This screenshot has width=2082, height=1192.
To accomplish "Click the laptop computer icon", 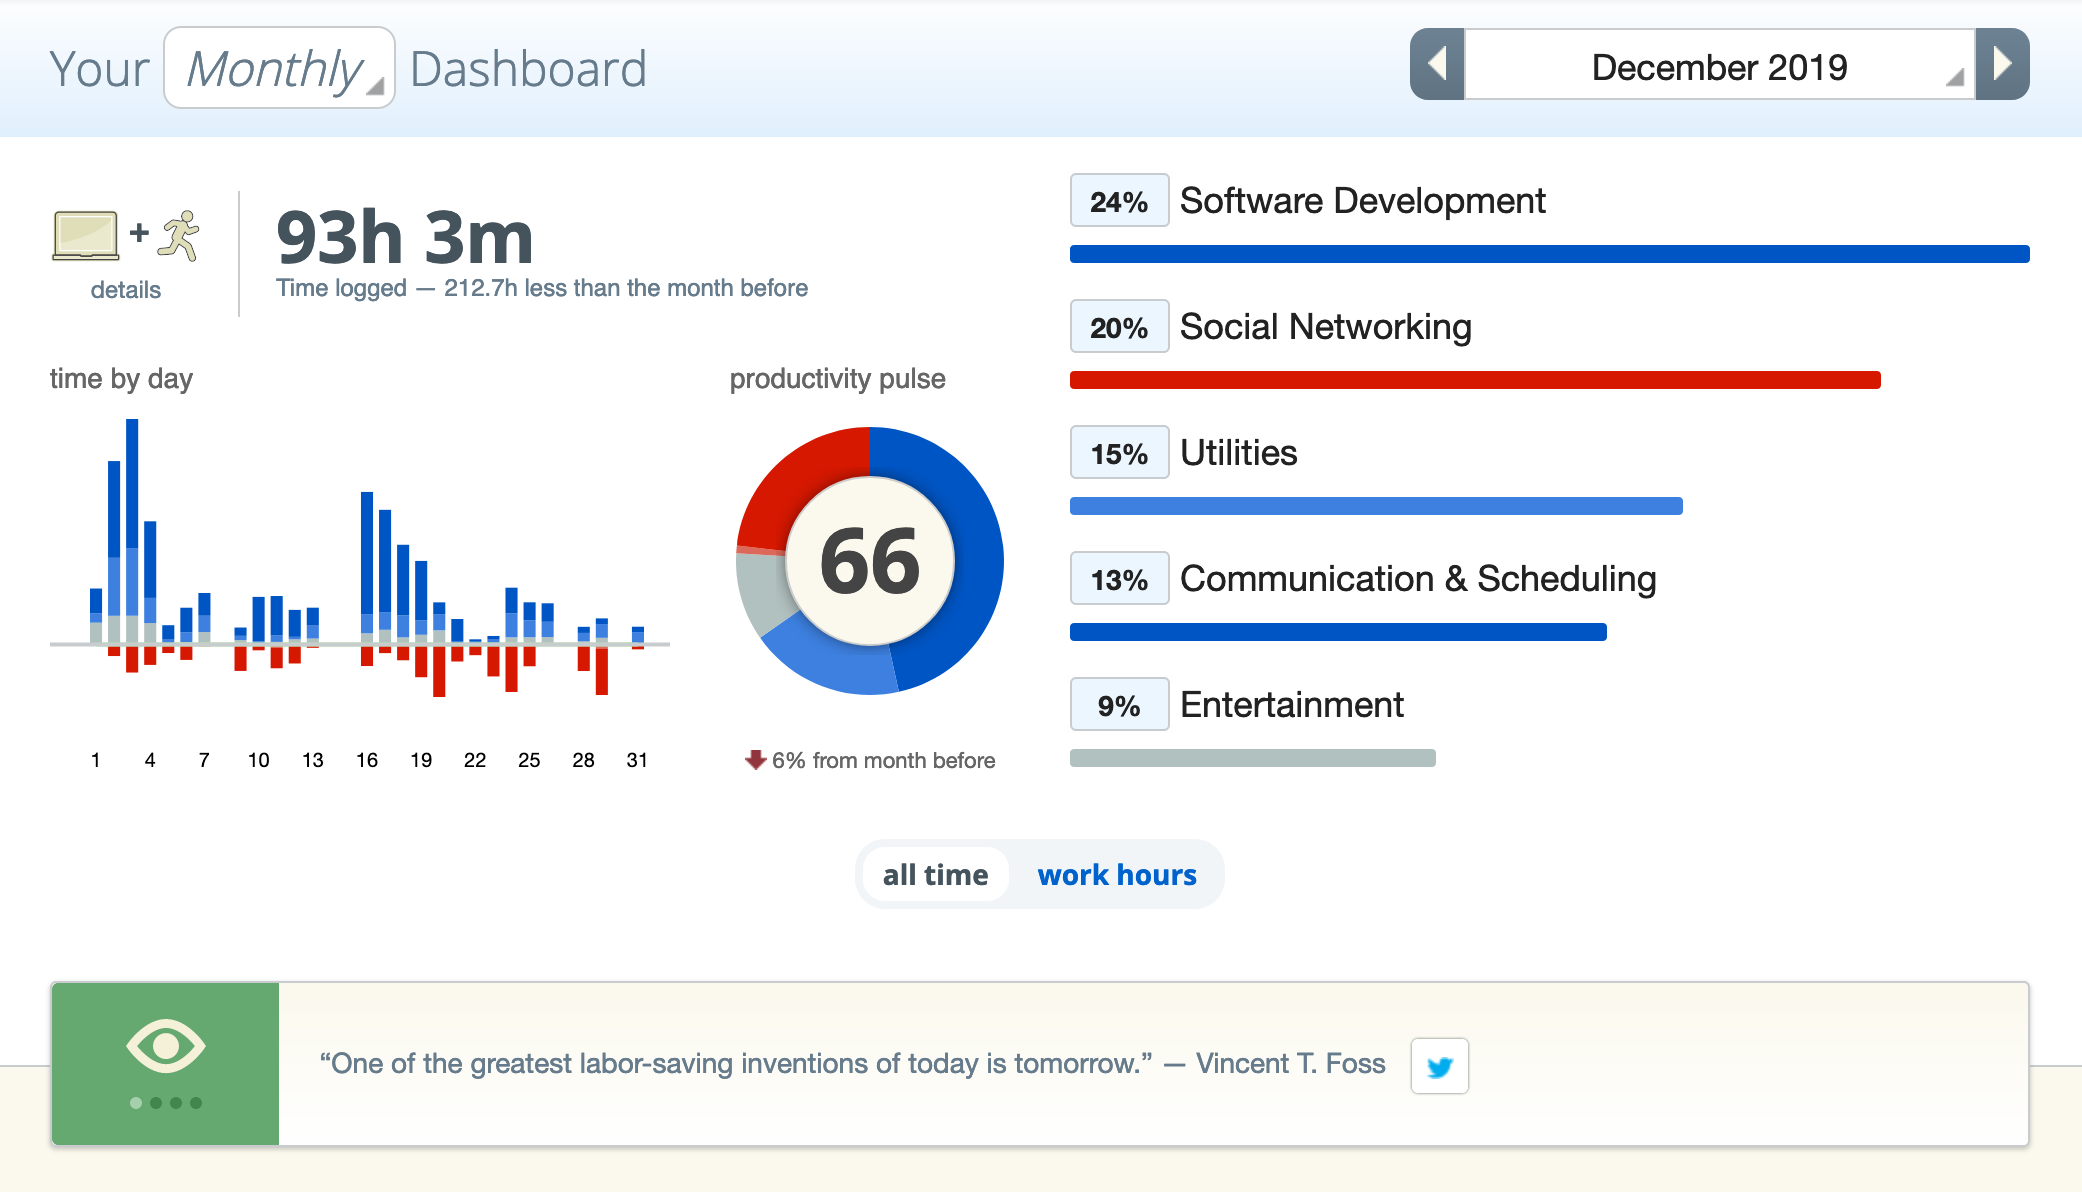I will 85,236.
